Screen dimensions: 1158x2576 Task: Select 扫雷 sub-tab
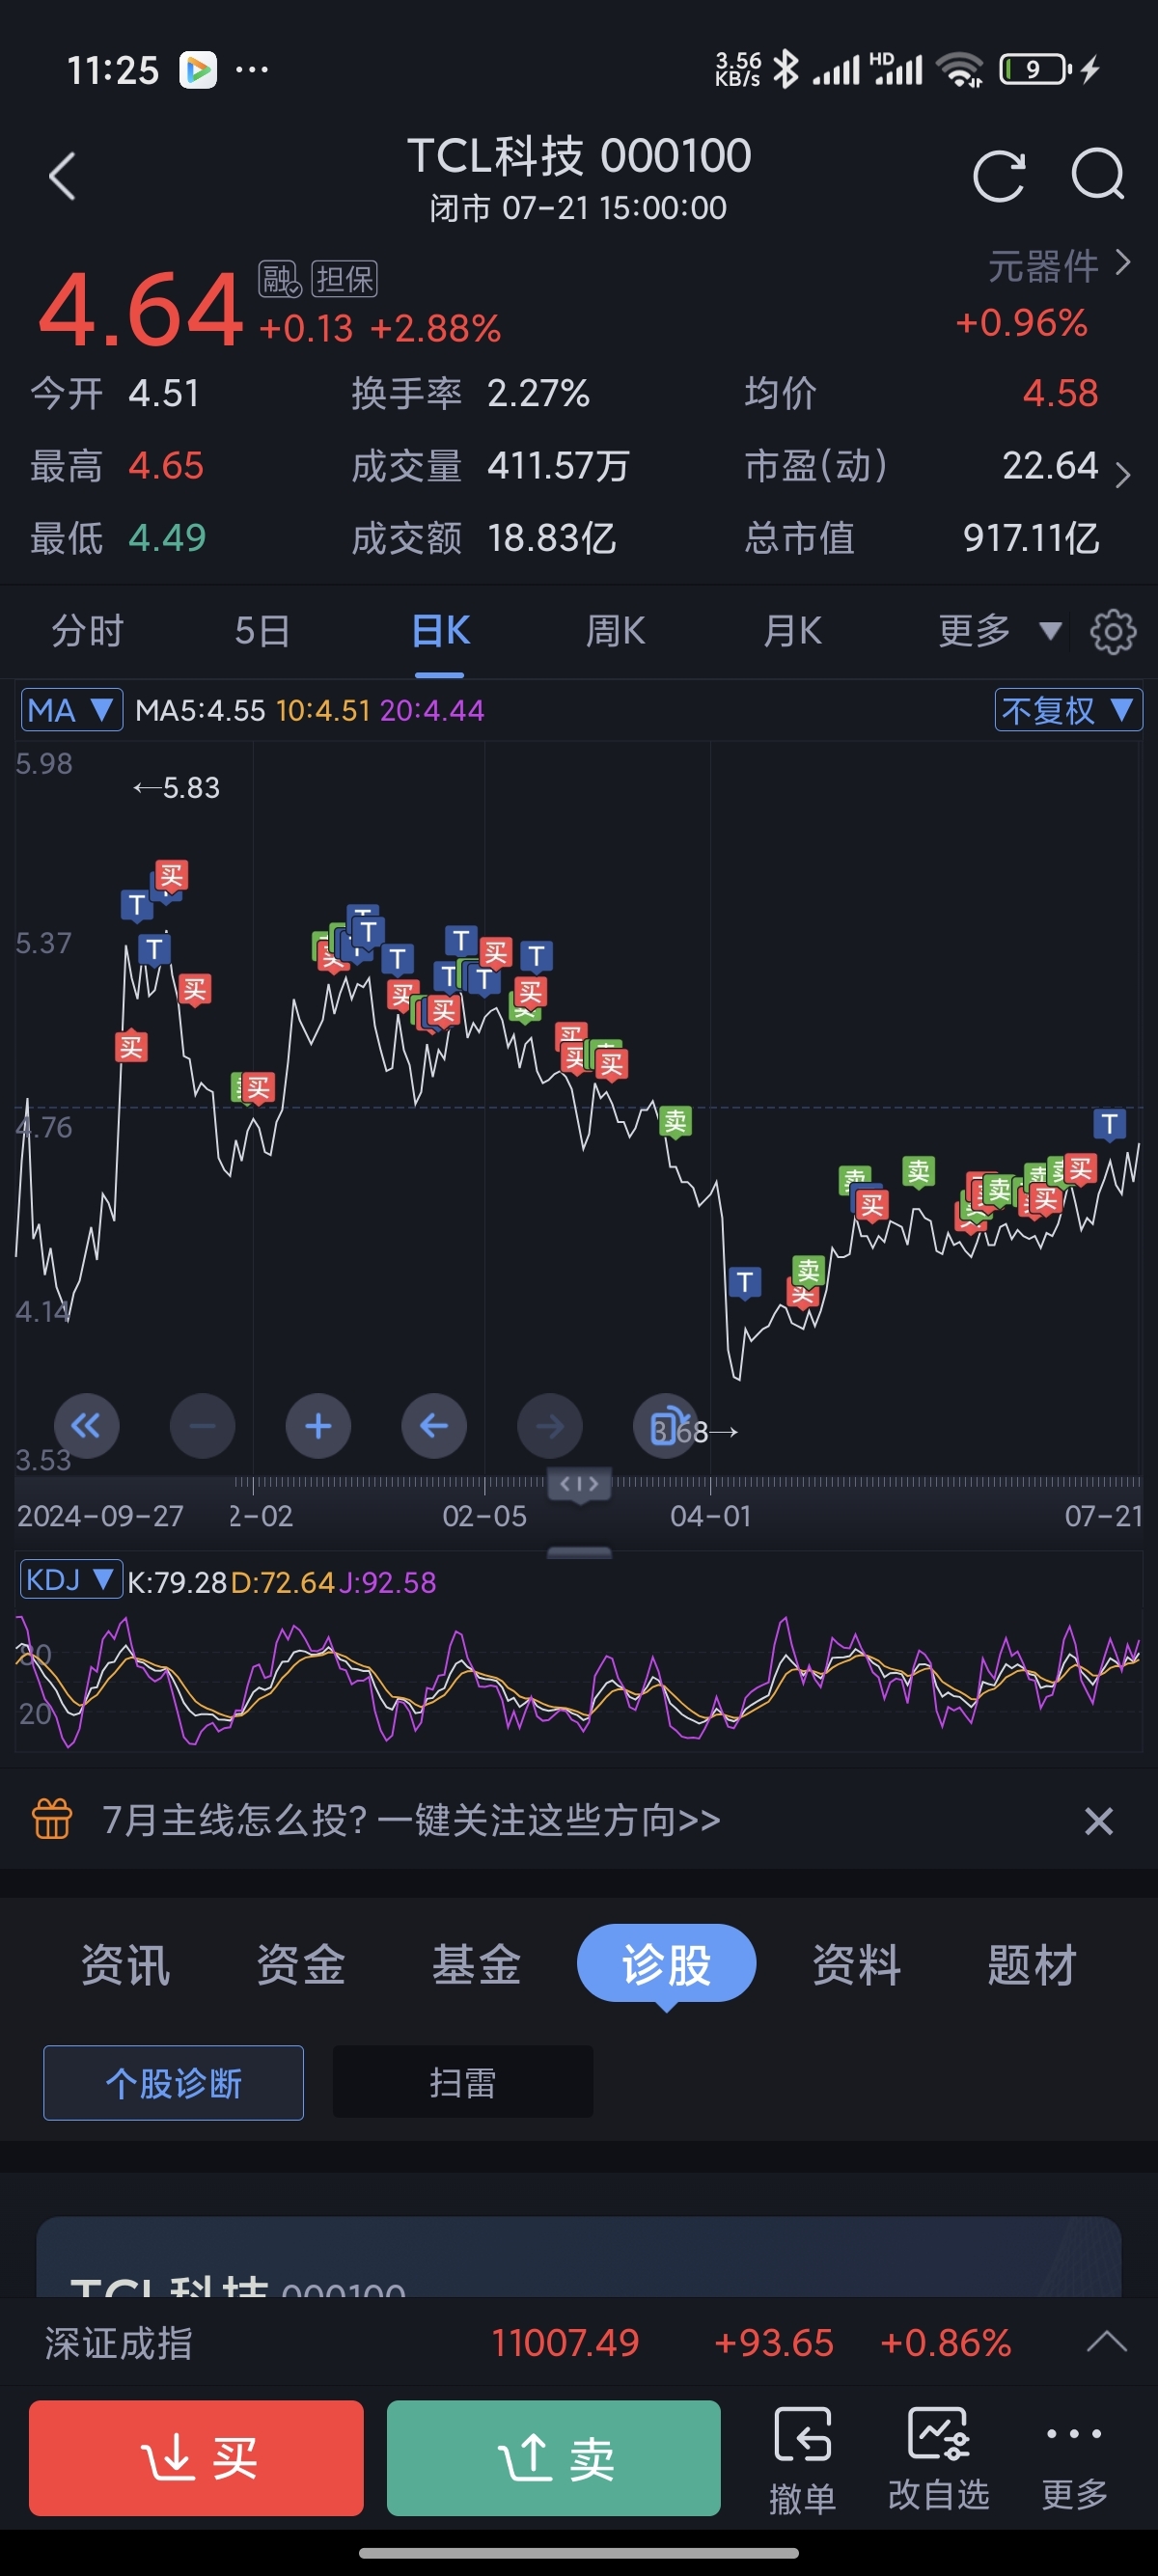pos(463,2083)
